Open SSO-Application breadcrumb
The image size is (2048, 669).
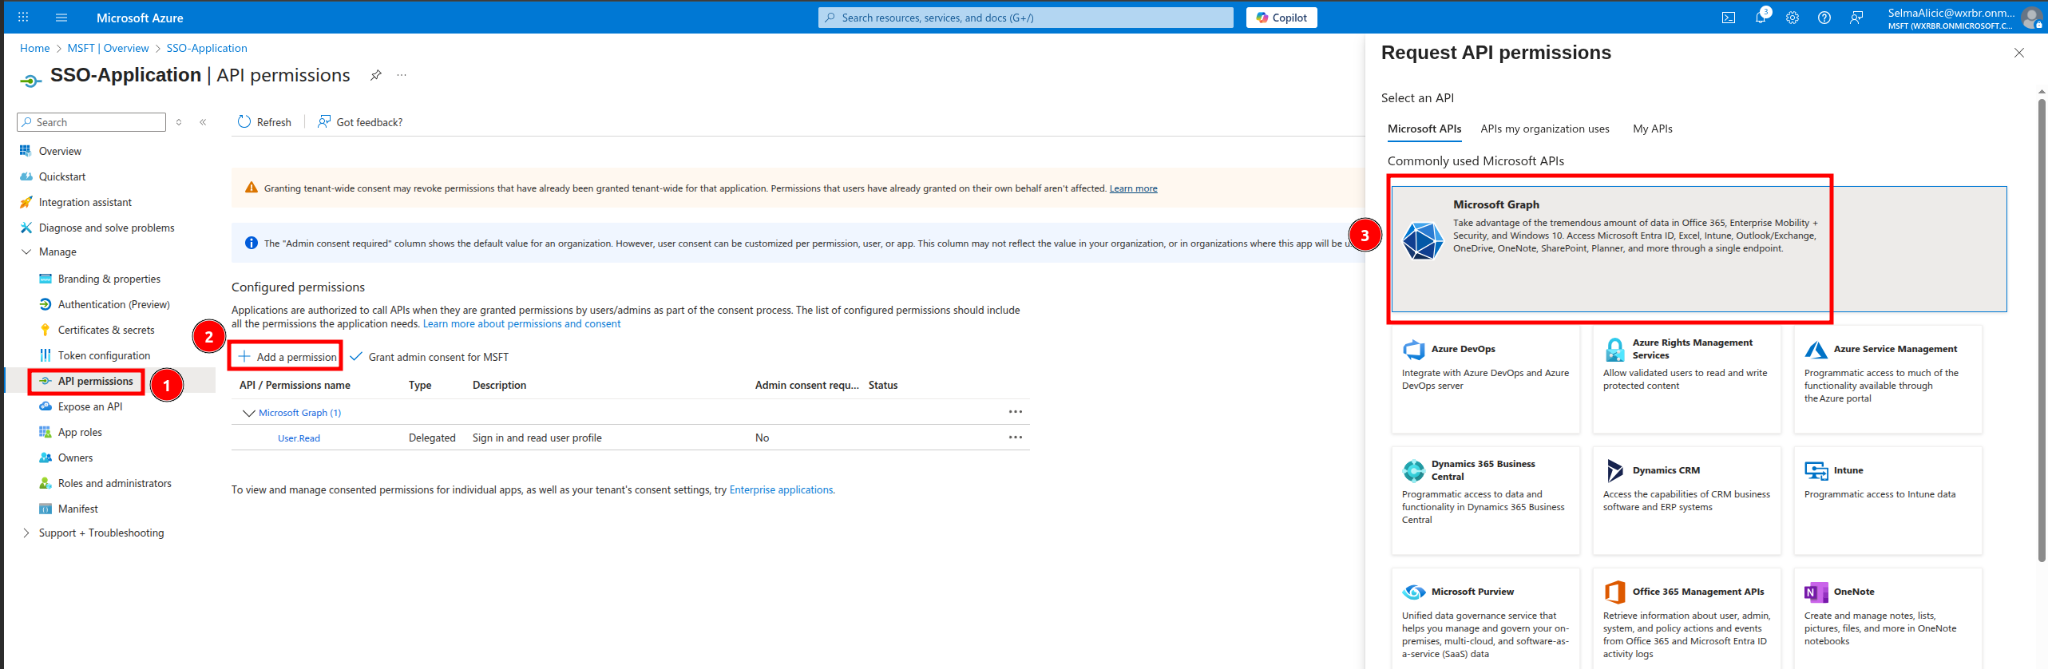pos(207,48)
